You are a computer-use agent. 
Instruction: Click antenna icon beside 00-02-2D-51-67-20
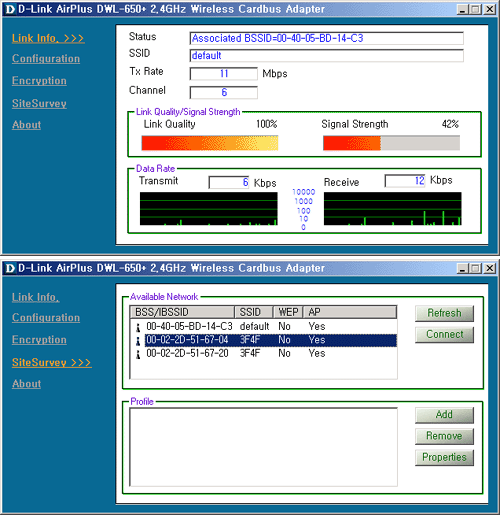pos(138,354)
